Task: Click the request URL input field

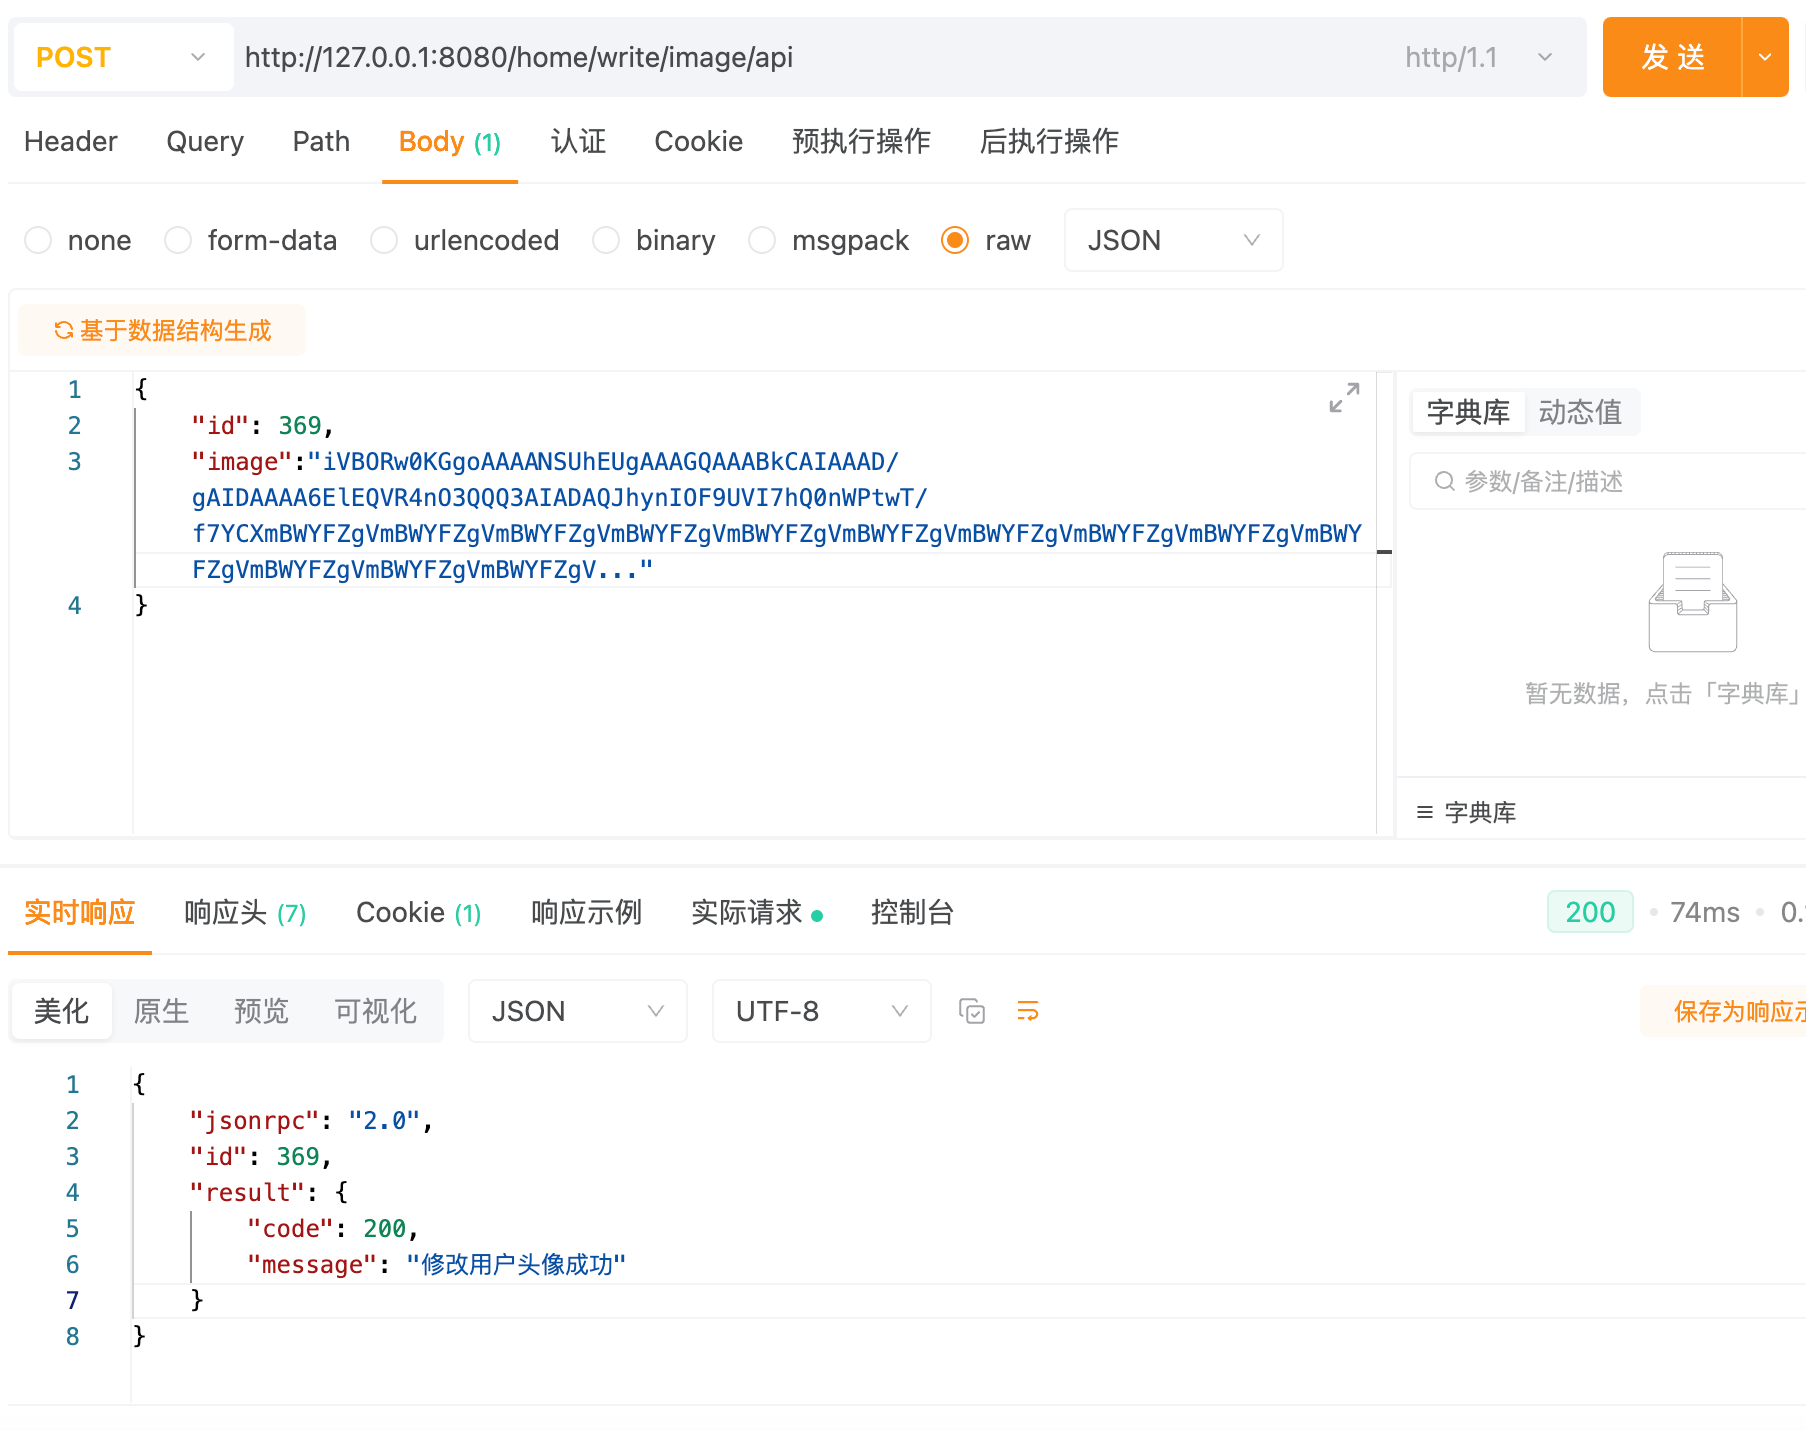Action: [x=810, y=57]
